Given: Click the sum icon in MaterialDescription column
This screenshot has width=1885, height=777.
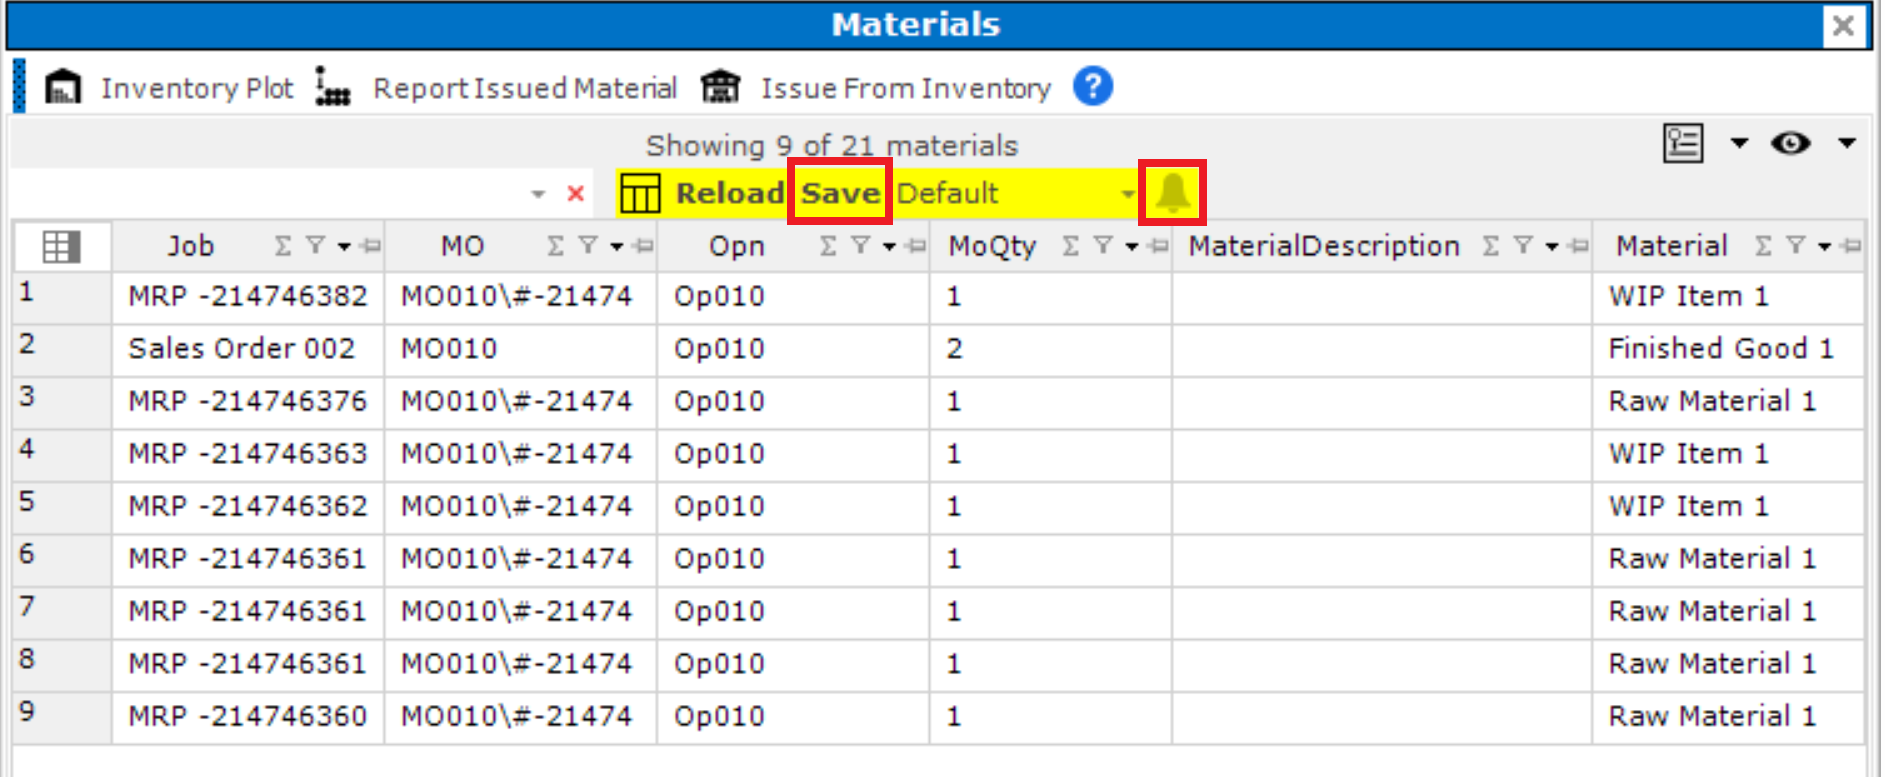Looking at the screenshot, I should 1491,246.
